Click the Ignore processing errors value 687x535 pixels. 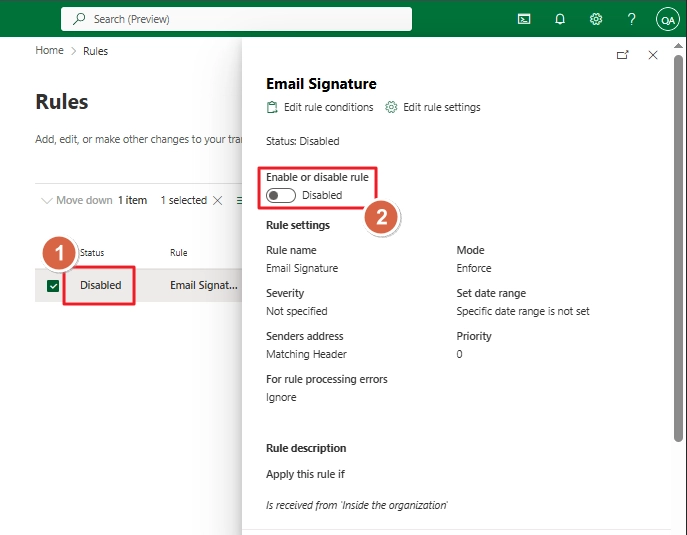click(x=281, y=397)
